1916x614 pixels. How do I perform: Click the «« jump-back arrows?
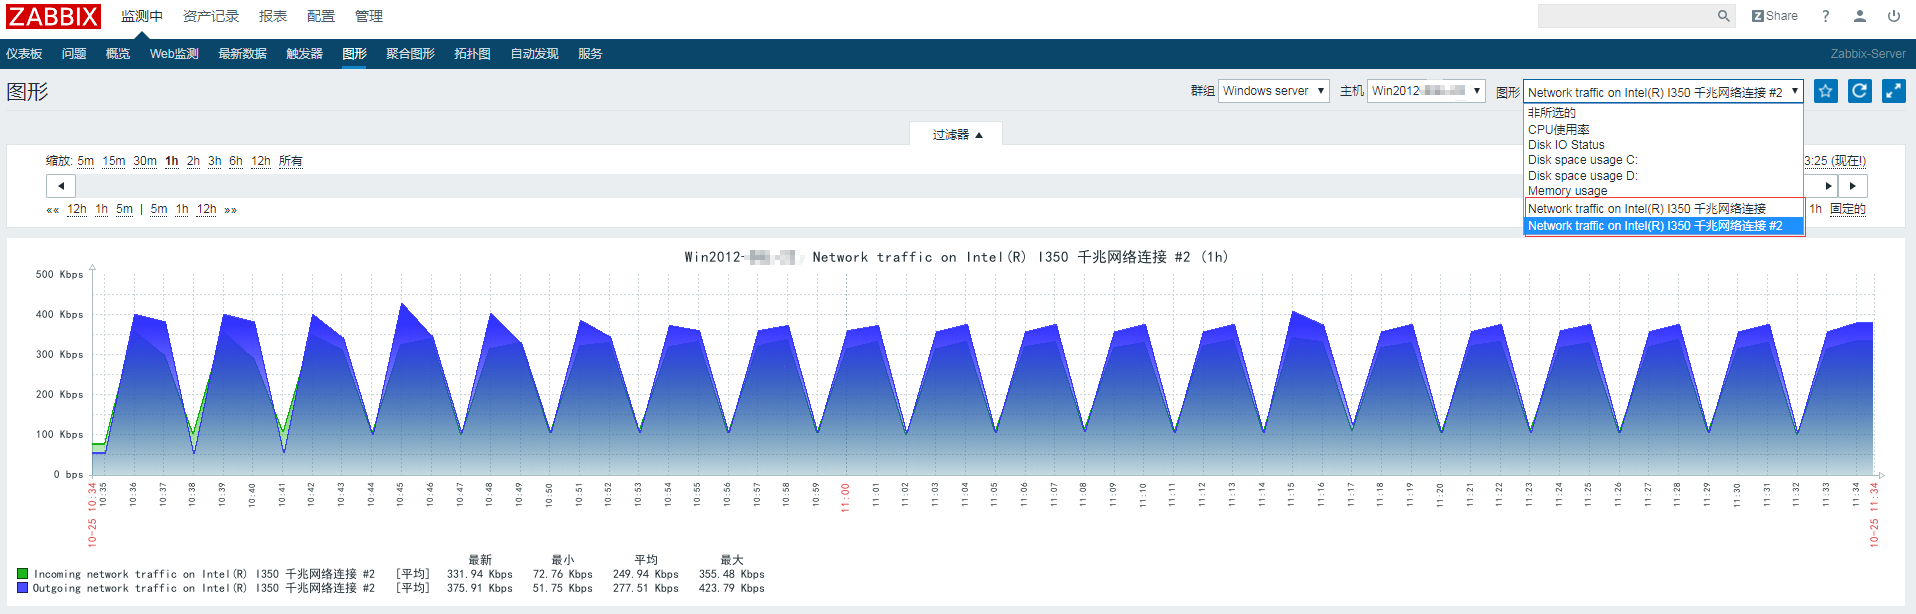[x=52, y=210]
